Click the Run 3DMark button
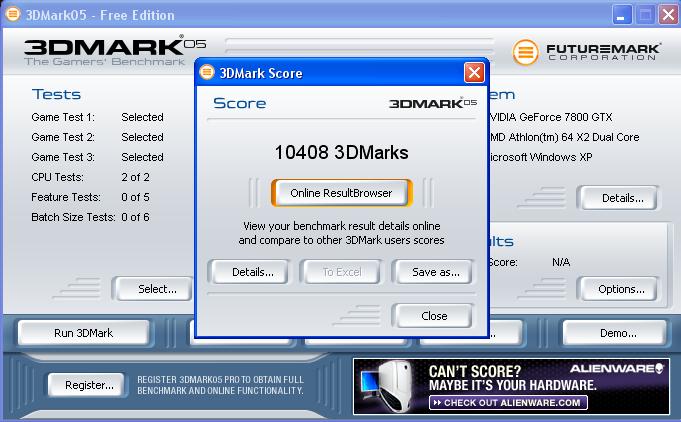Screen dimensions: 681x422 coord(83,333)
